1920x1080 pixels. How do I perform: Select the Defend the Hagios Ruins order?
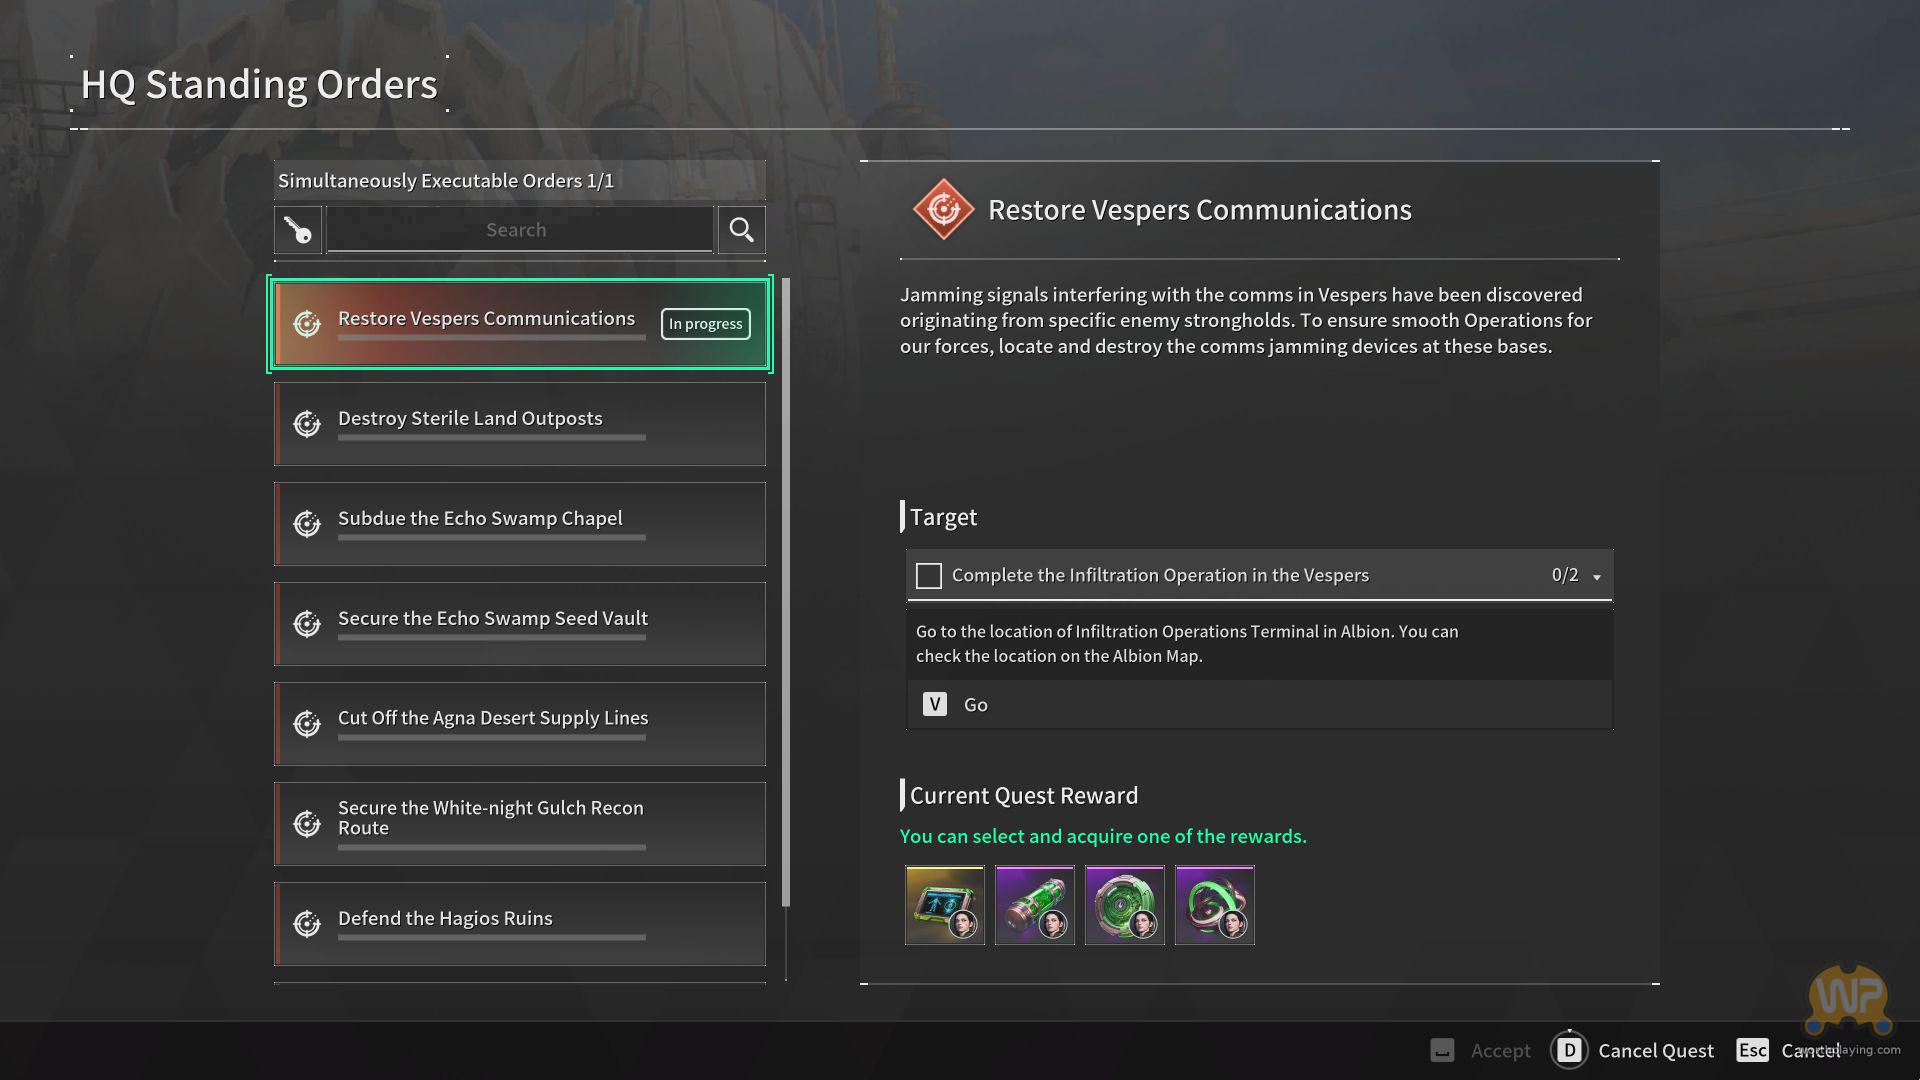(x=520, y=924)
